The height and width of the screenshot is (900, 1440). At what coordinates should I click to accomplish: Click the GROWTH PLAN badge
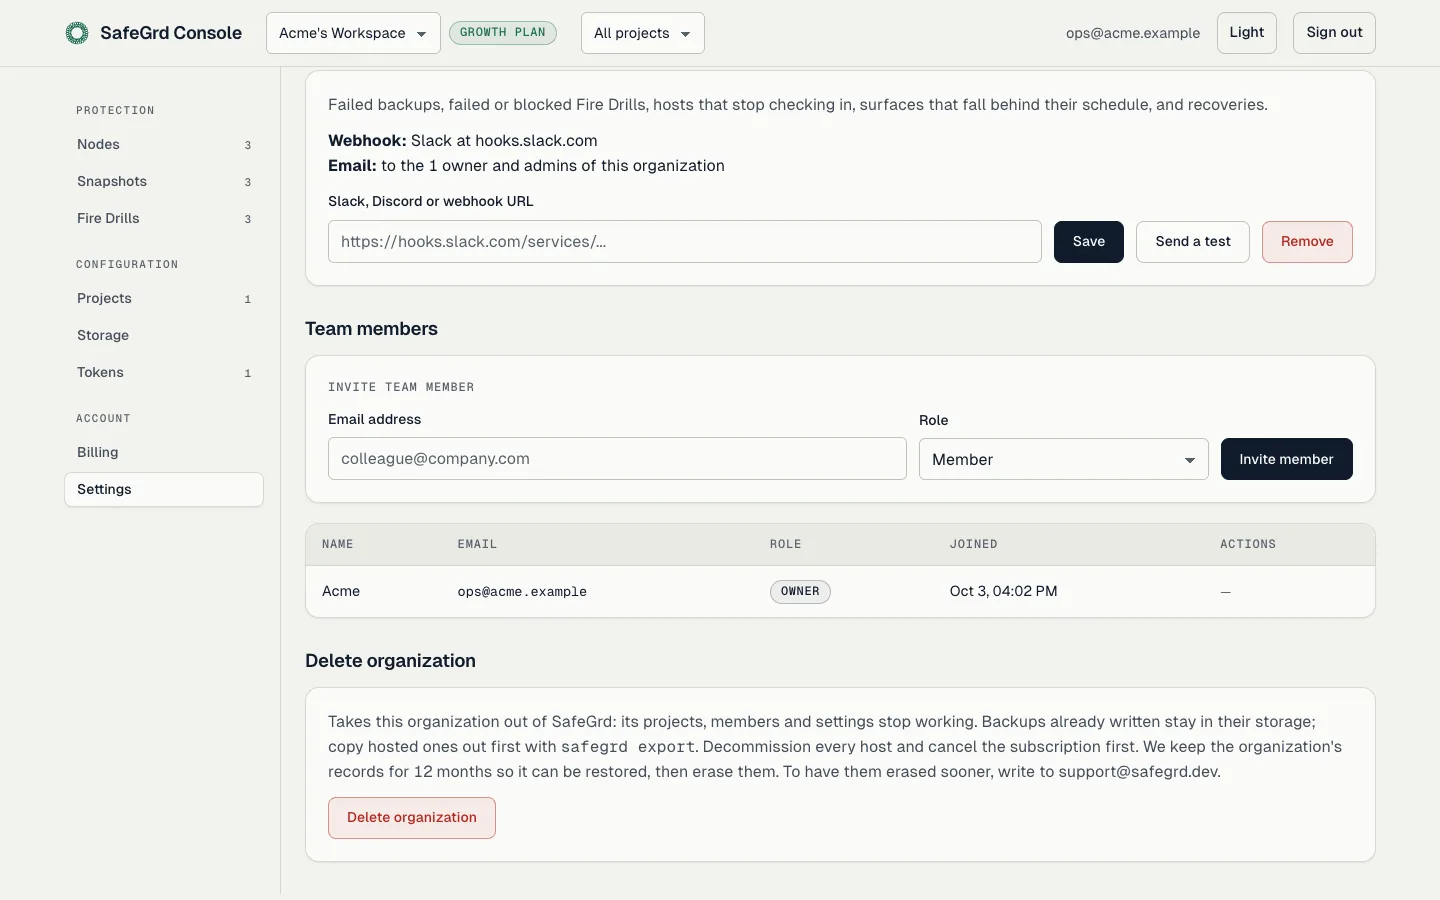(503, 33)
